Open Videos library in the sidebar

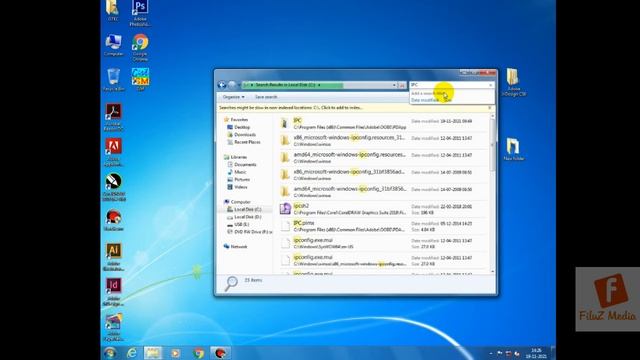(x=237, y=187)
